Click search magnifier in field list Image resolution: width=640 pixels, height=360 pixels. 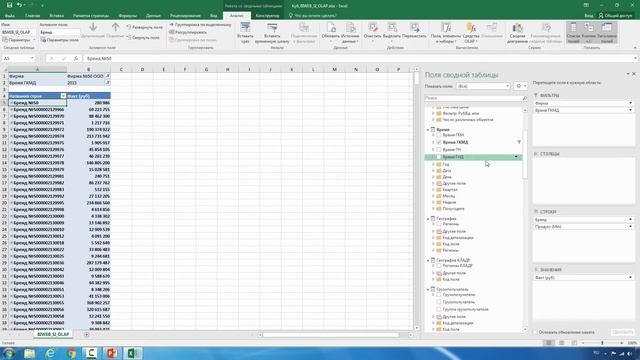pyautogui.click(x=524, y=98)
